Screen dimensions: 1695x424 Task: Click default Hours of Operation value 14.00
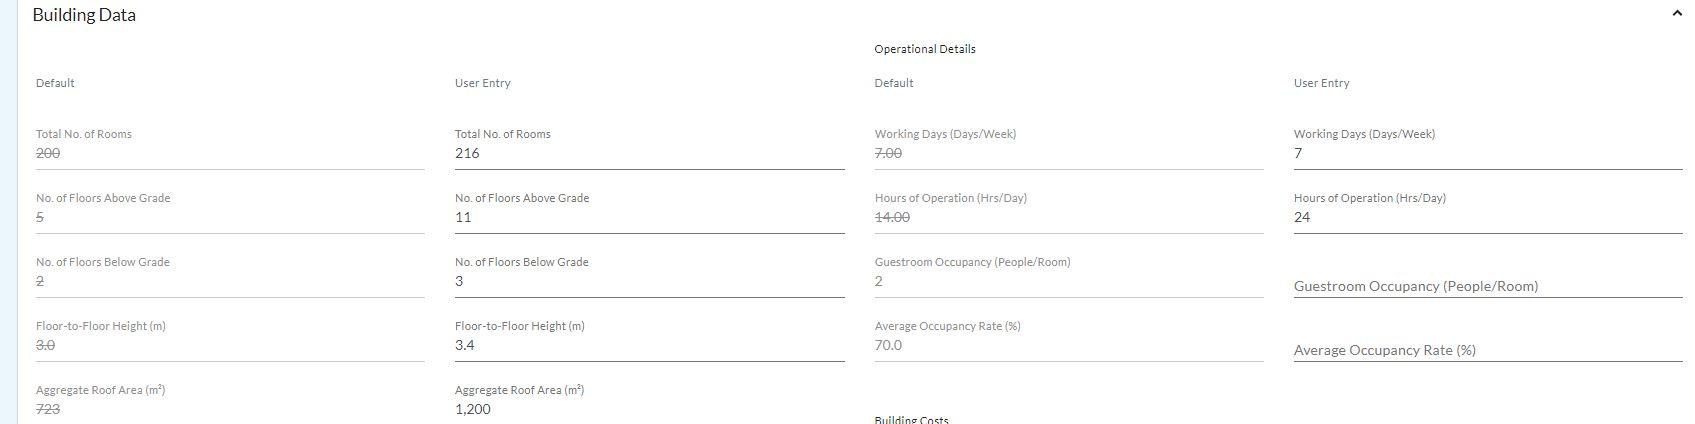click(892, 218)
